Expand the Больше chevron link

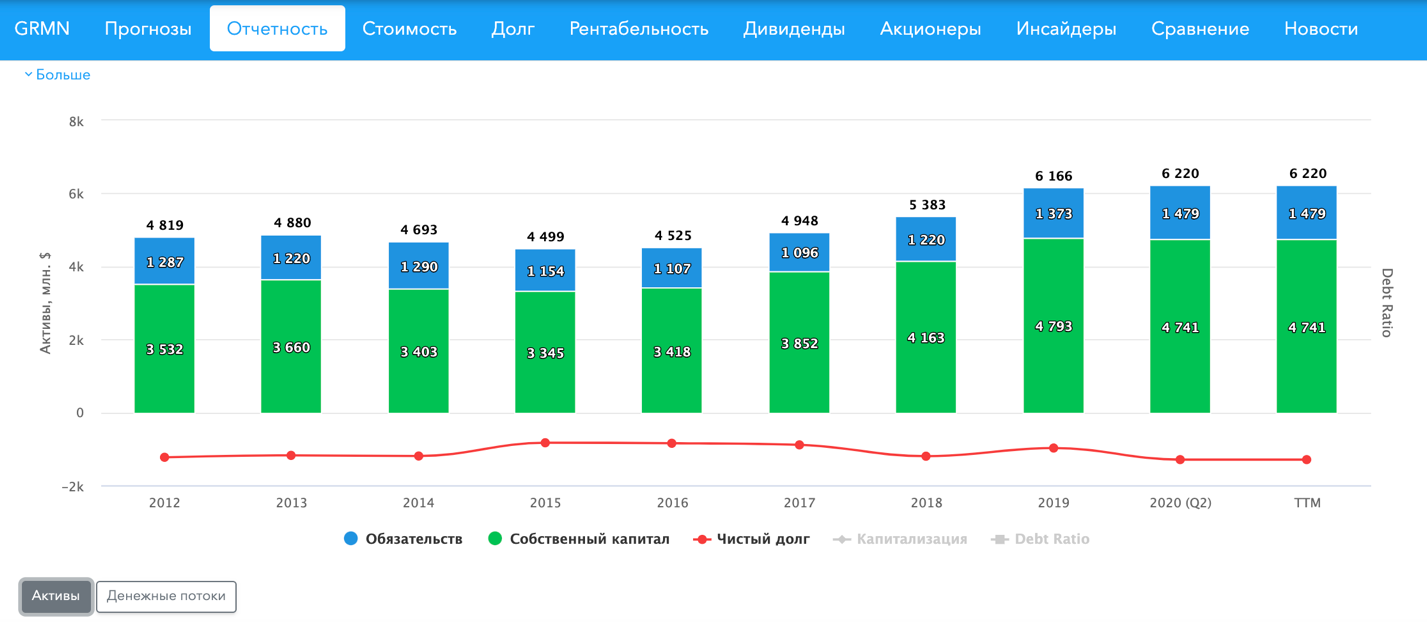click(57, 75)
